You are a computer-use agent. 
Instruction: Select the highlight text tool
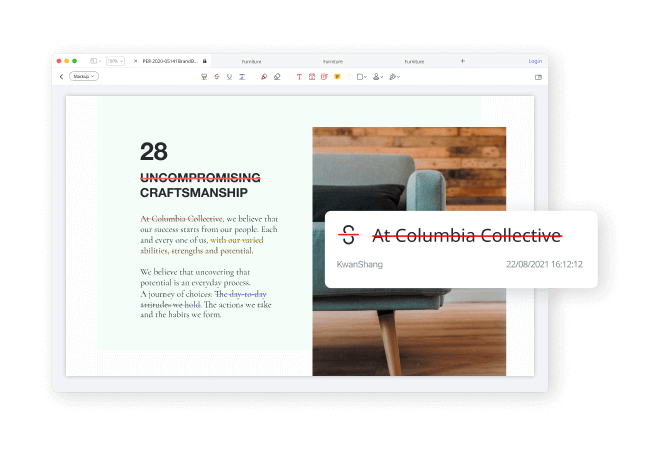click(204, 77)
